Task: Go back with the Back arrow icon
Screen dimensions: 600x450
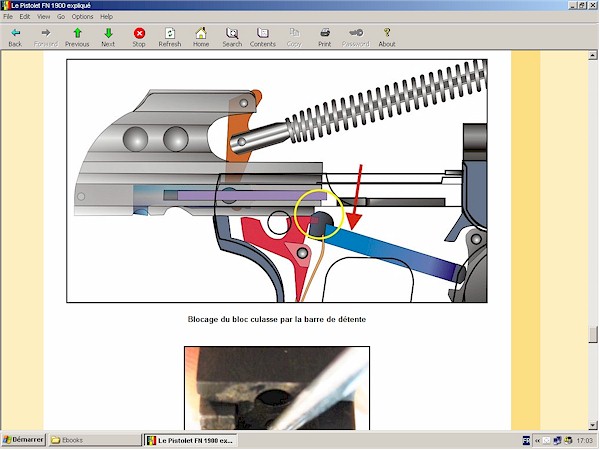Action: tap(15, 37)
